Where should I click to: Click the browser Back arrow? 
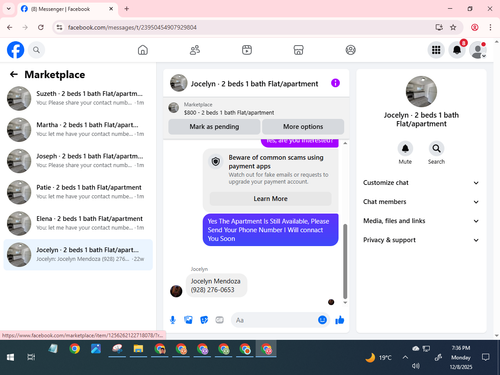pyautogui.click(x=10, y=27)
